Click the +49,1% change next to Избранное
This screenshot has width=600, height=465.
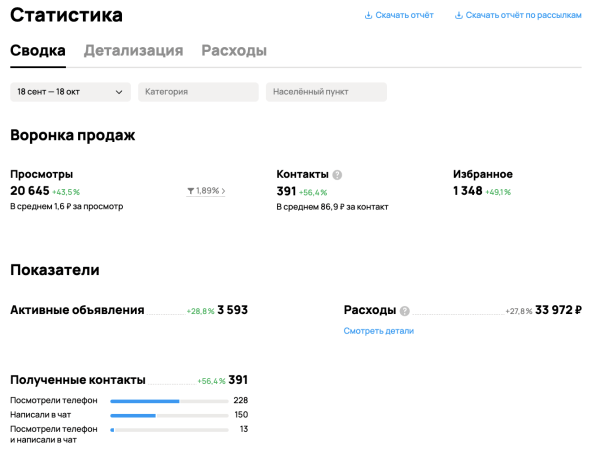[498, 192]
